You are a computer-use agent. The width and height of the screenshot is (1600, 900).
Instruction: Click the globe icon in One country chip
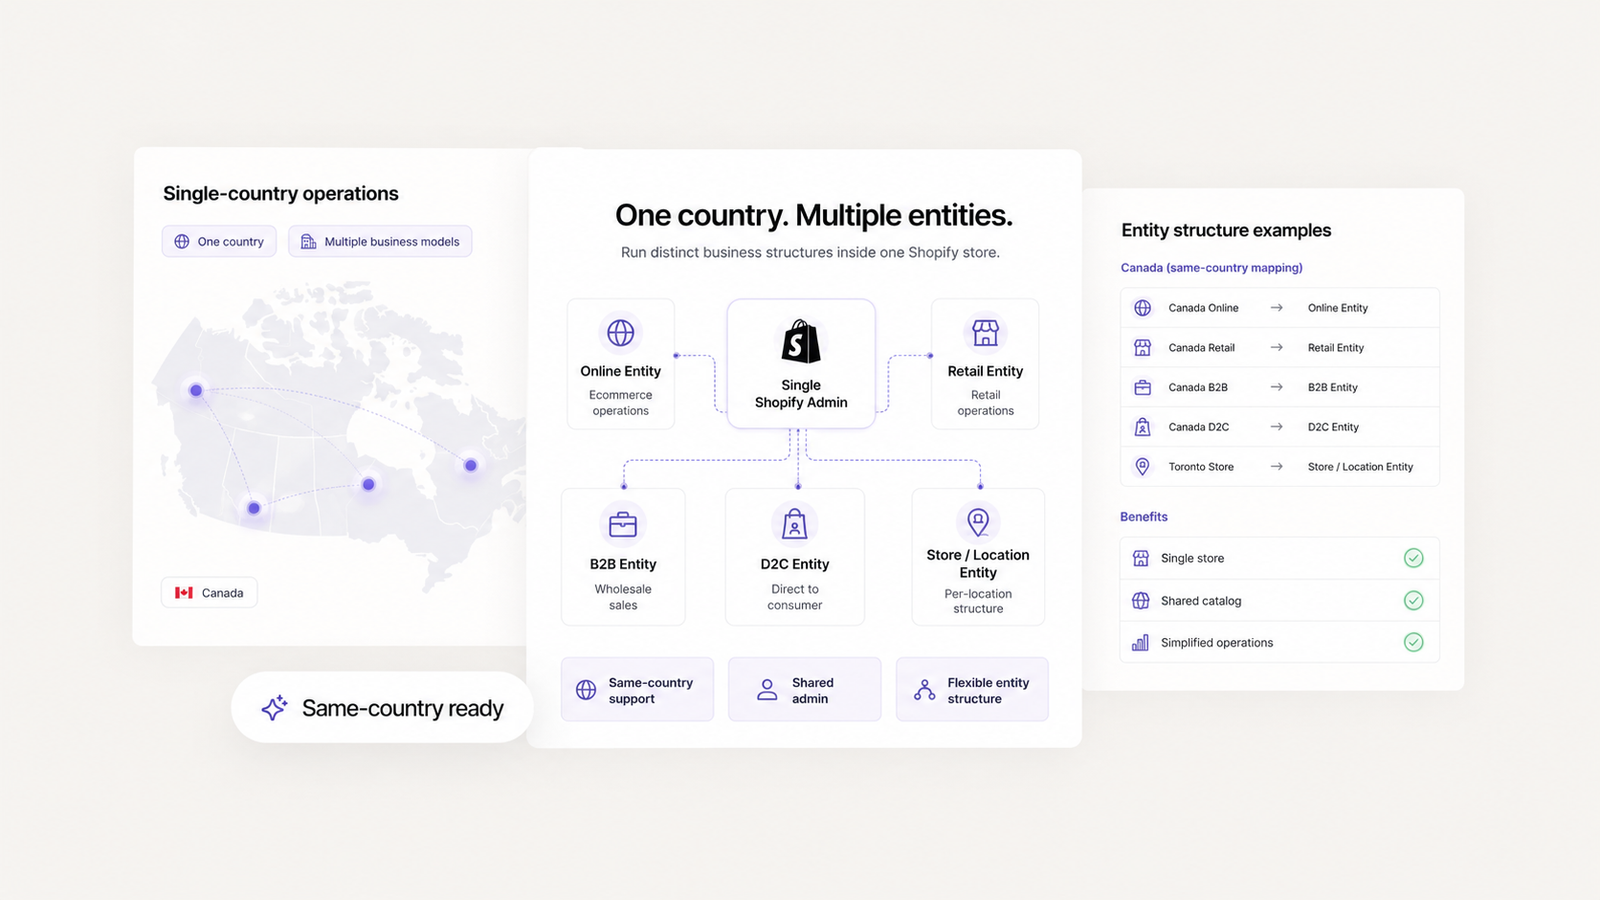[x=182, y=241]
